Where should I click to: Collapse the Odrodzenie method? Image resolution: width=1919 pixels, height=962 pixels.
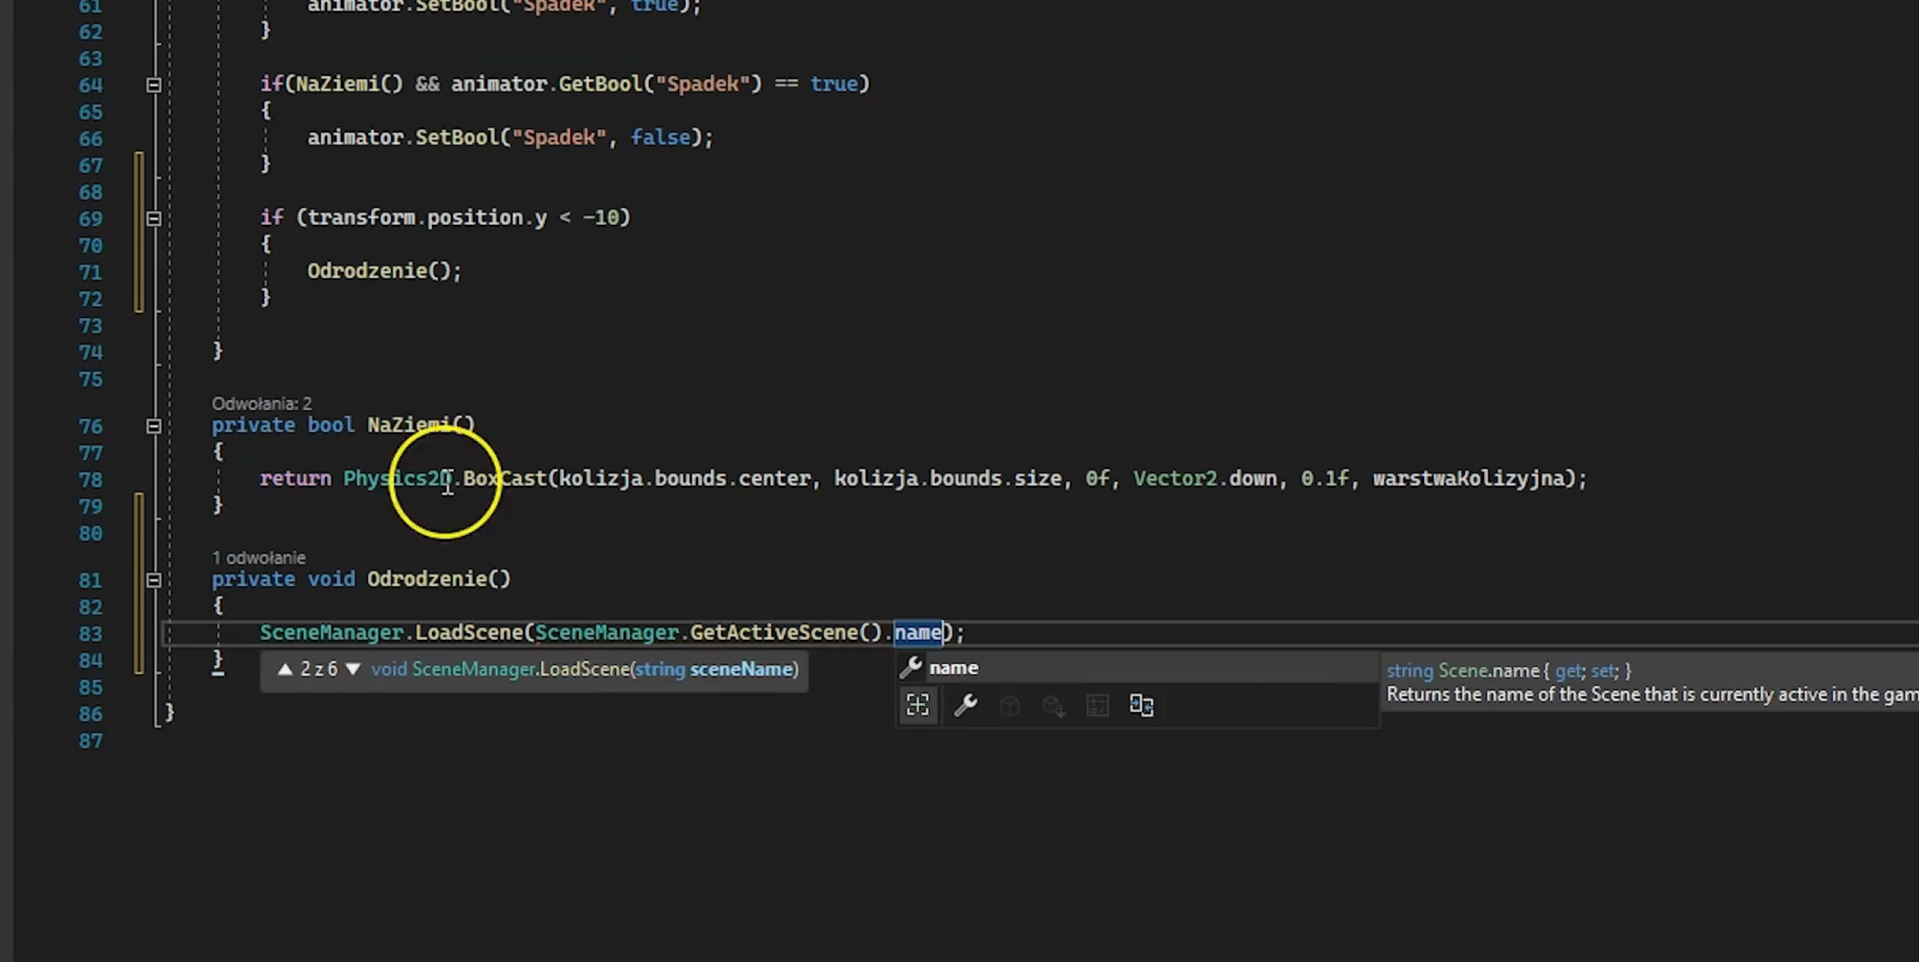click(154, 580)
